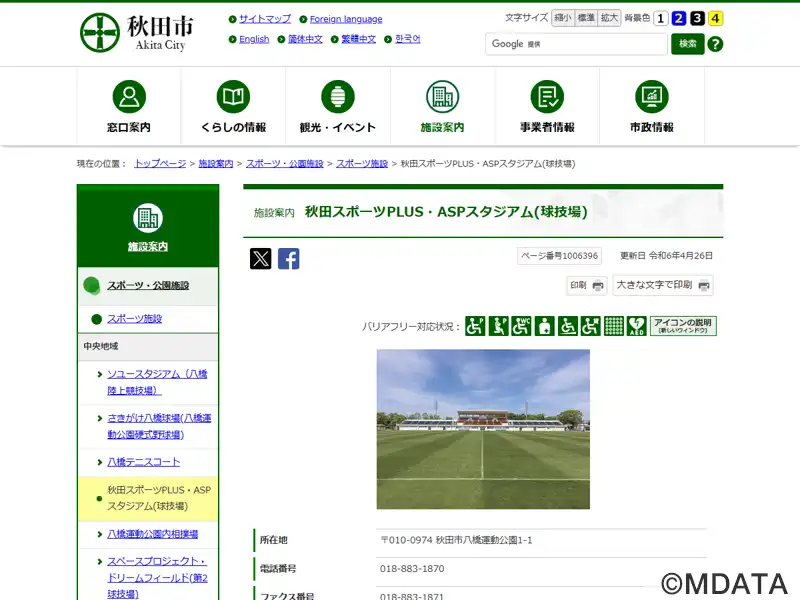
Task: Set text size to 縮小
Action: click(x=563, y=18)
